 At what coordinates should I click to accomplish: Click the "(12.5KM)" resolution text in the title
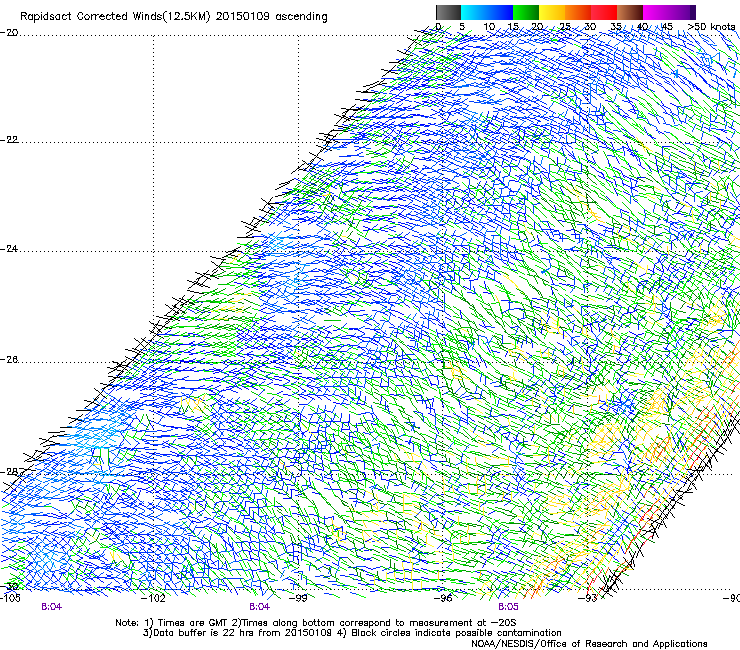point(185,17)
